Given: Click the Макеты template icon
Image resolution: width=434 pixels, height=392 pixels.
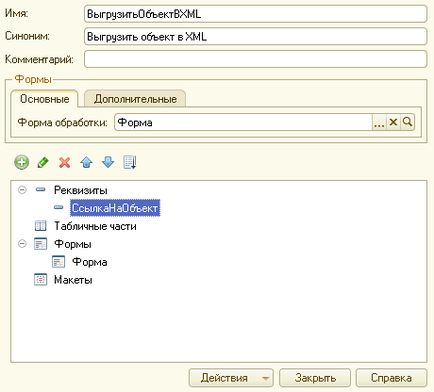Looking at the screenshot, I should tap(40, 280).
